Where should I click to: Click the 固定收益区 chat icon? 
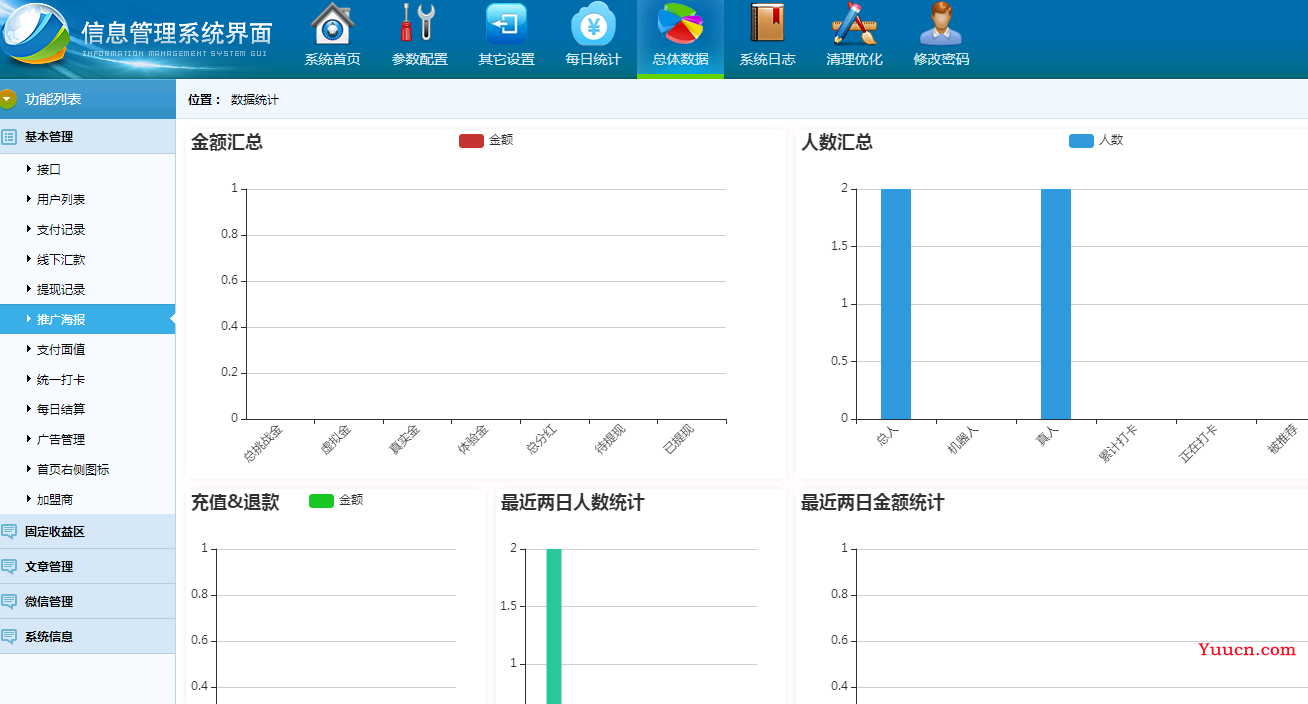9,531
